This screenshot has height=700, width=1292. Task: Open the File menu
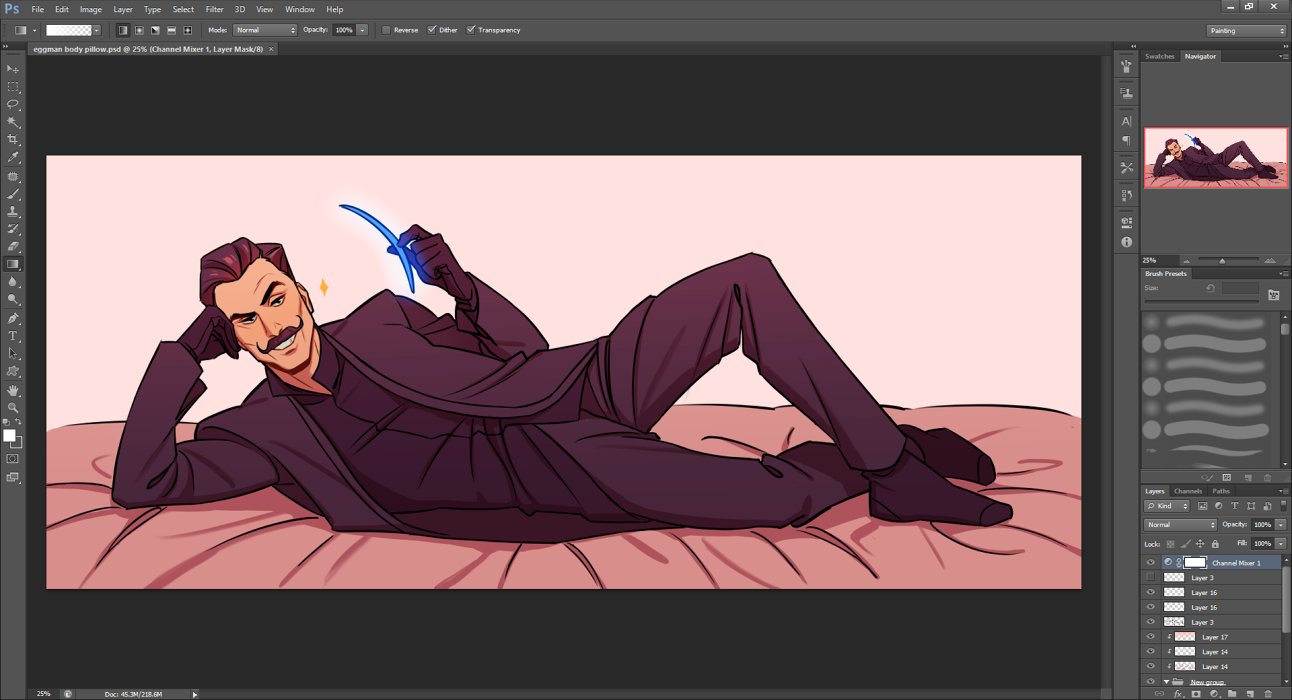point(38,9)
